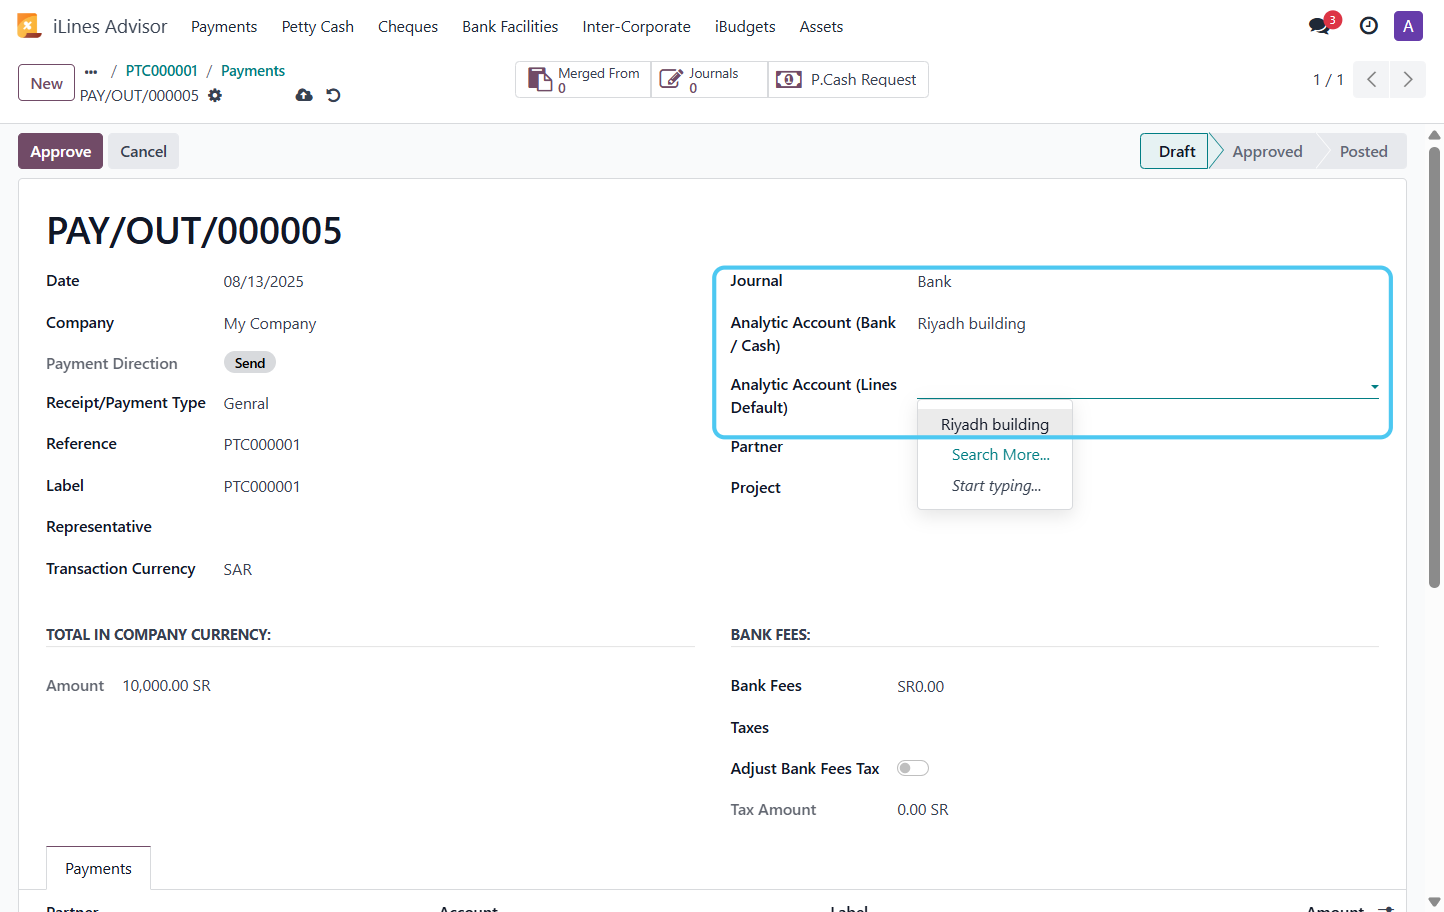
Task: Click the breadcrumb ellipsis icon
Action: (x=91, y=71)
